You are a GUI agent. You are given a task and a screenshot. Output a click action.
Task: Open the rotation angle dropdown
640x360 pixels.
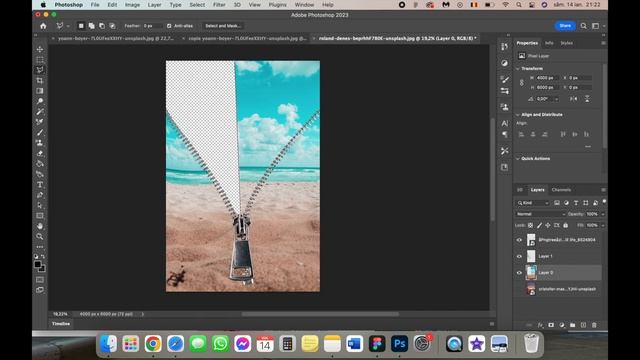click(x=556, y=99)
